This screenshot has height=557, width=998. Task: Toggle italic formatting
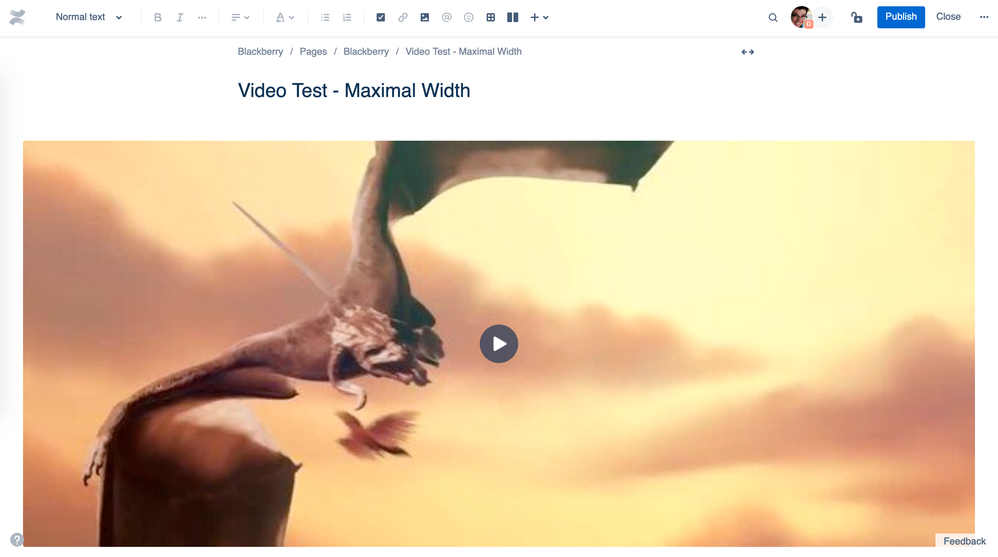click(x=179, y=17)
